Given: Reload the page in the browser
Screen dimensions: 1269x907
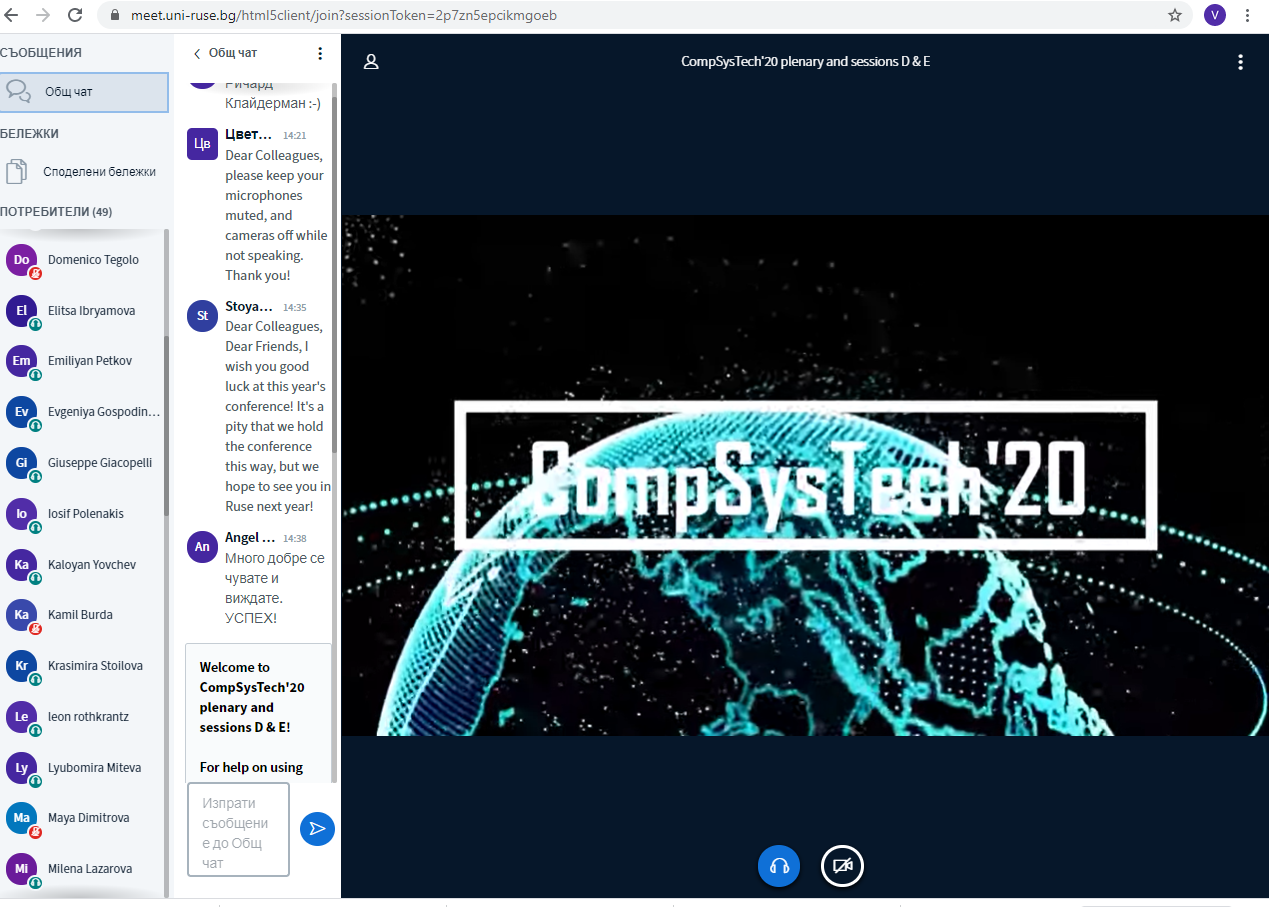Looking at the screenshot, I should [75, 15].
